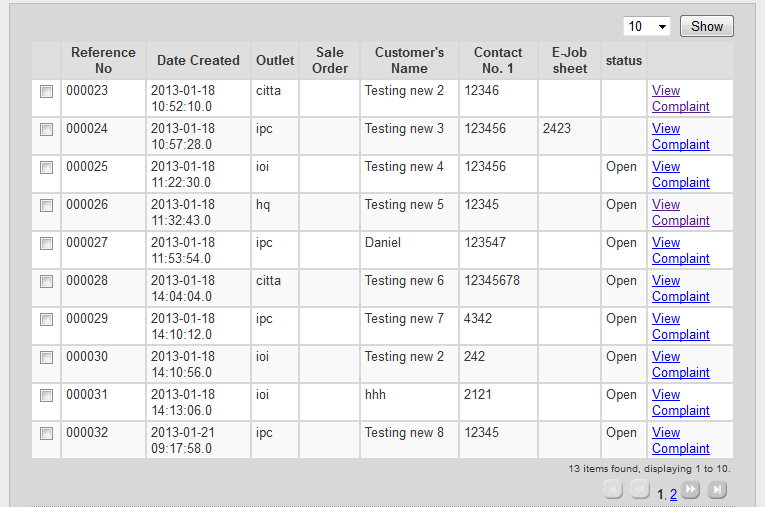This screenshot has height=507, width=765.
Task: Go to the first page icon
Action: click(614, 490)
